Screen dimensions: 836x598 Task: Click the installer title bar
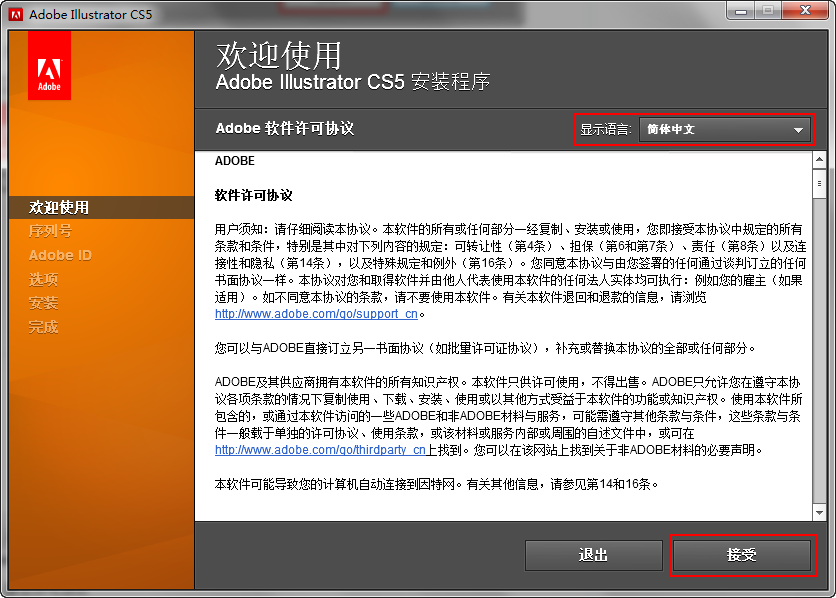coord(400,13)
